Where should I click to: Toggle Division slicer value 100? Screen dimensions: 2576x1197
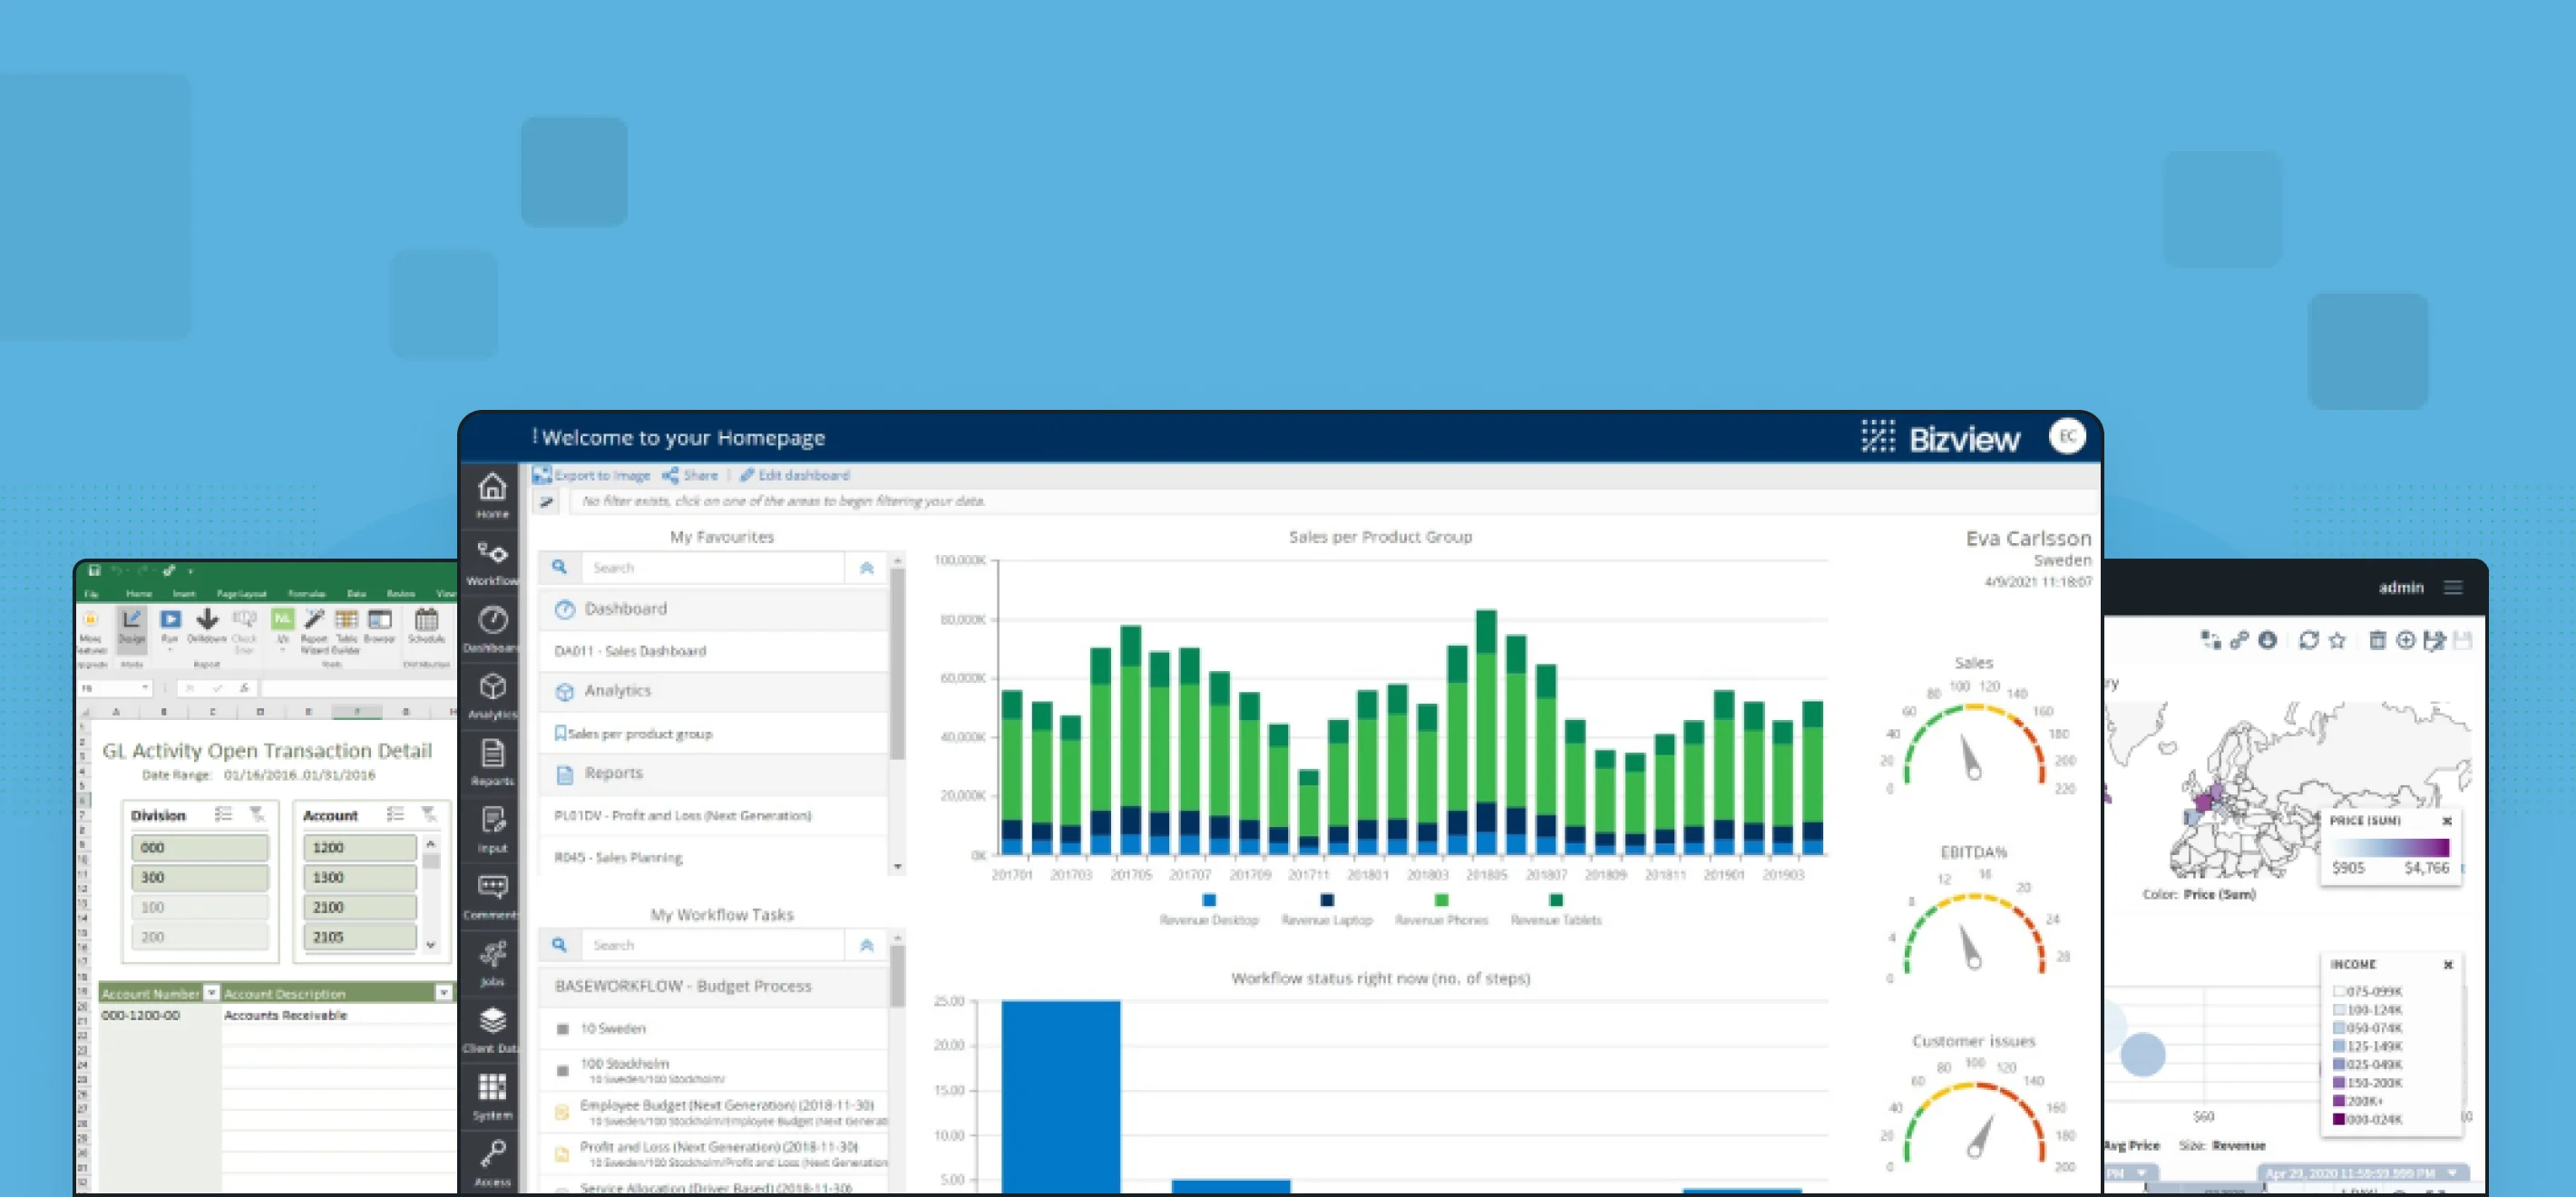click(199, 907)
